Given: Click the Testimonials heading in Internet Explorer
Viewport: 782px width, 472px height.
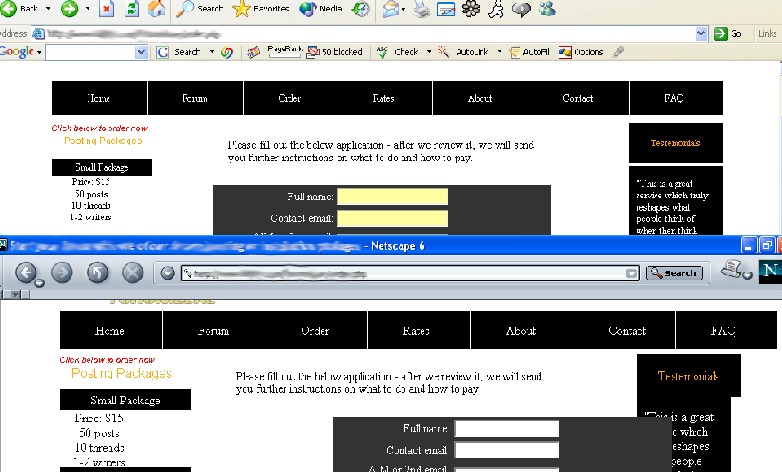Looking at the screenshot, I should pos(675,143).
